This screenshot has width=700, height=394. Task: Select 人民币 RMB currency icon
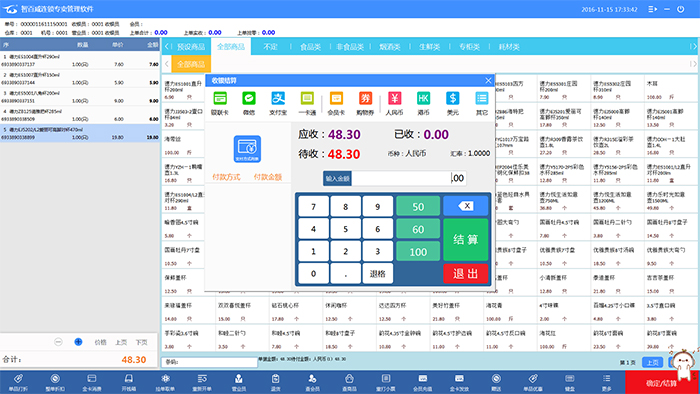coord(394,103)
